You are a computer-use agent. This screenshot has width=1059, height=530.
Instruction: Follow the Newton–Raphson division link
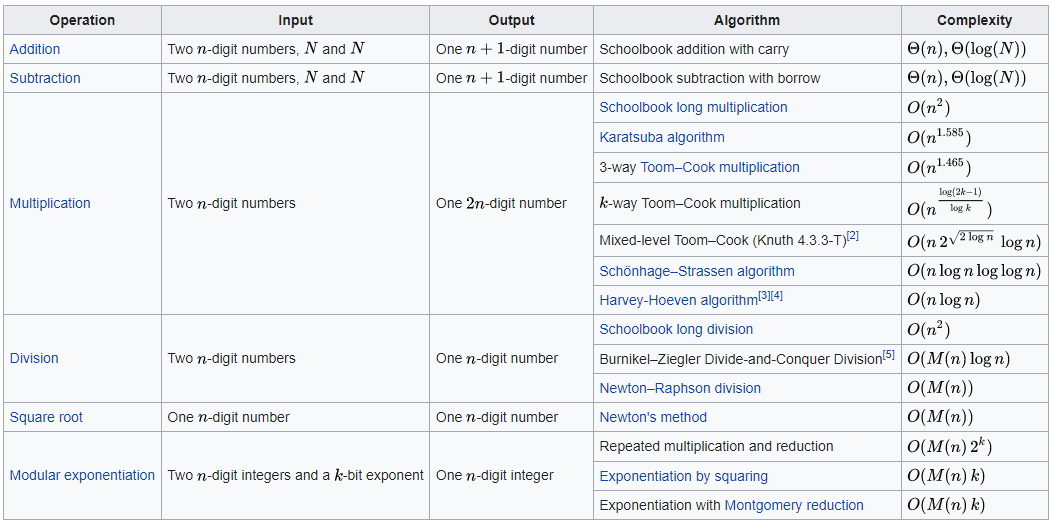click(x=680, y=388)
